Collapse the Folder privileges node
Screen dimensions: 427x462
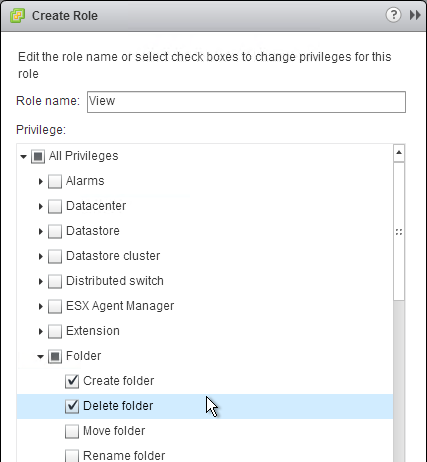coord(40,356)
